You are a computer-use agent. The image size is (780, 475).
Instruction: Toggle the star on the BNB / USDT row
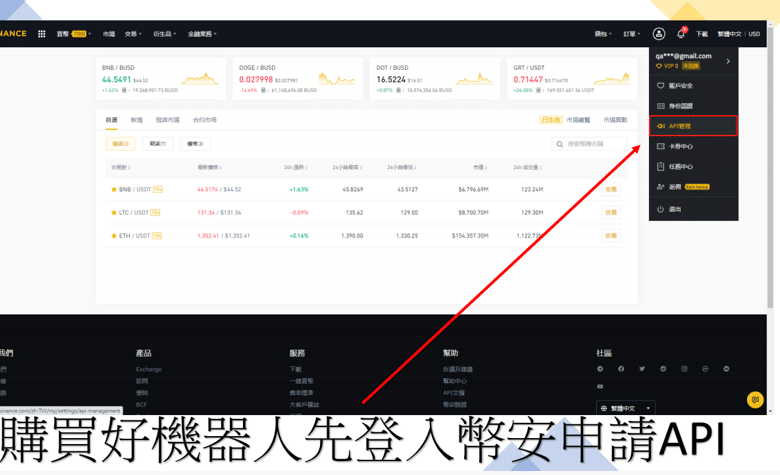[x=113, y=190]
